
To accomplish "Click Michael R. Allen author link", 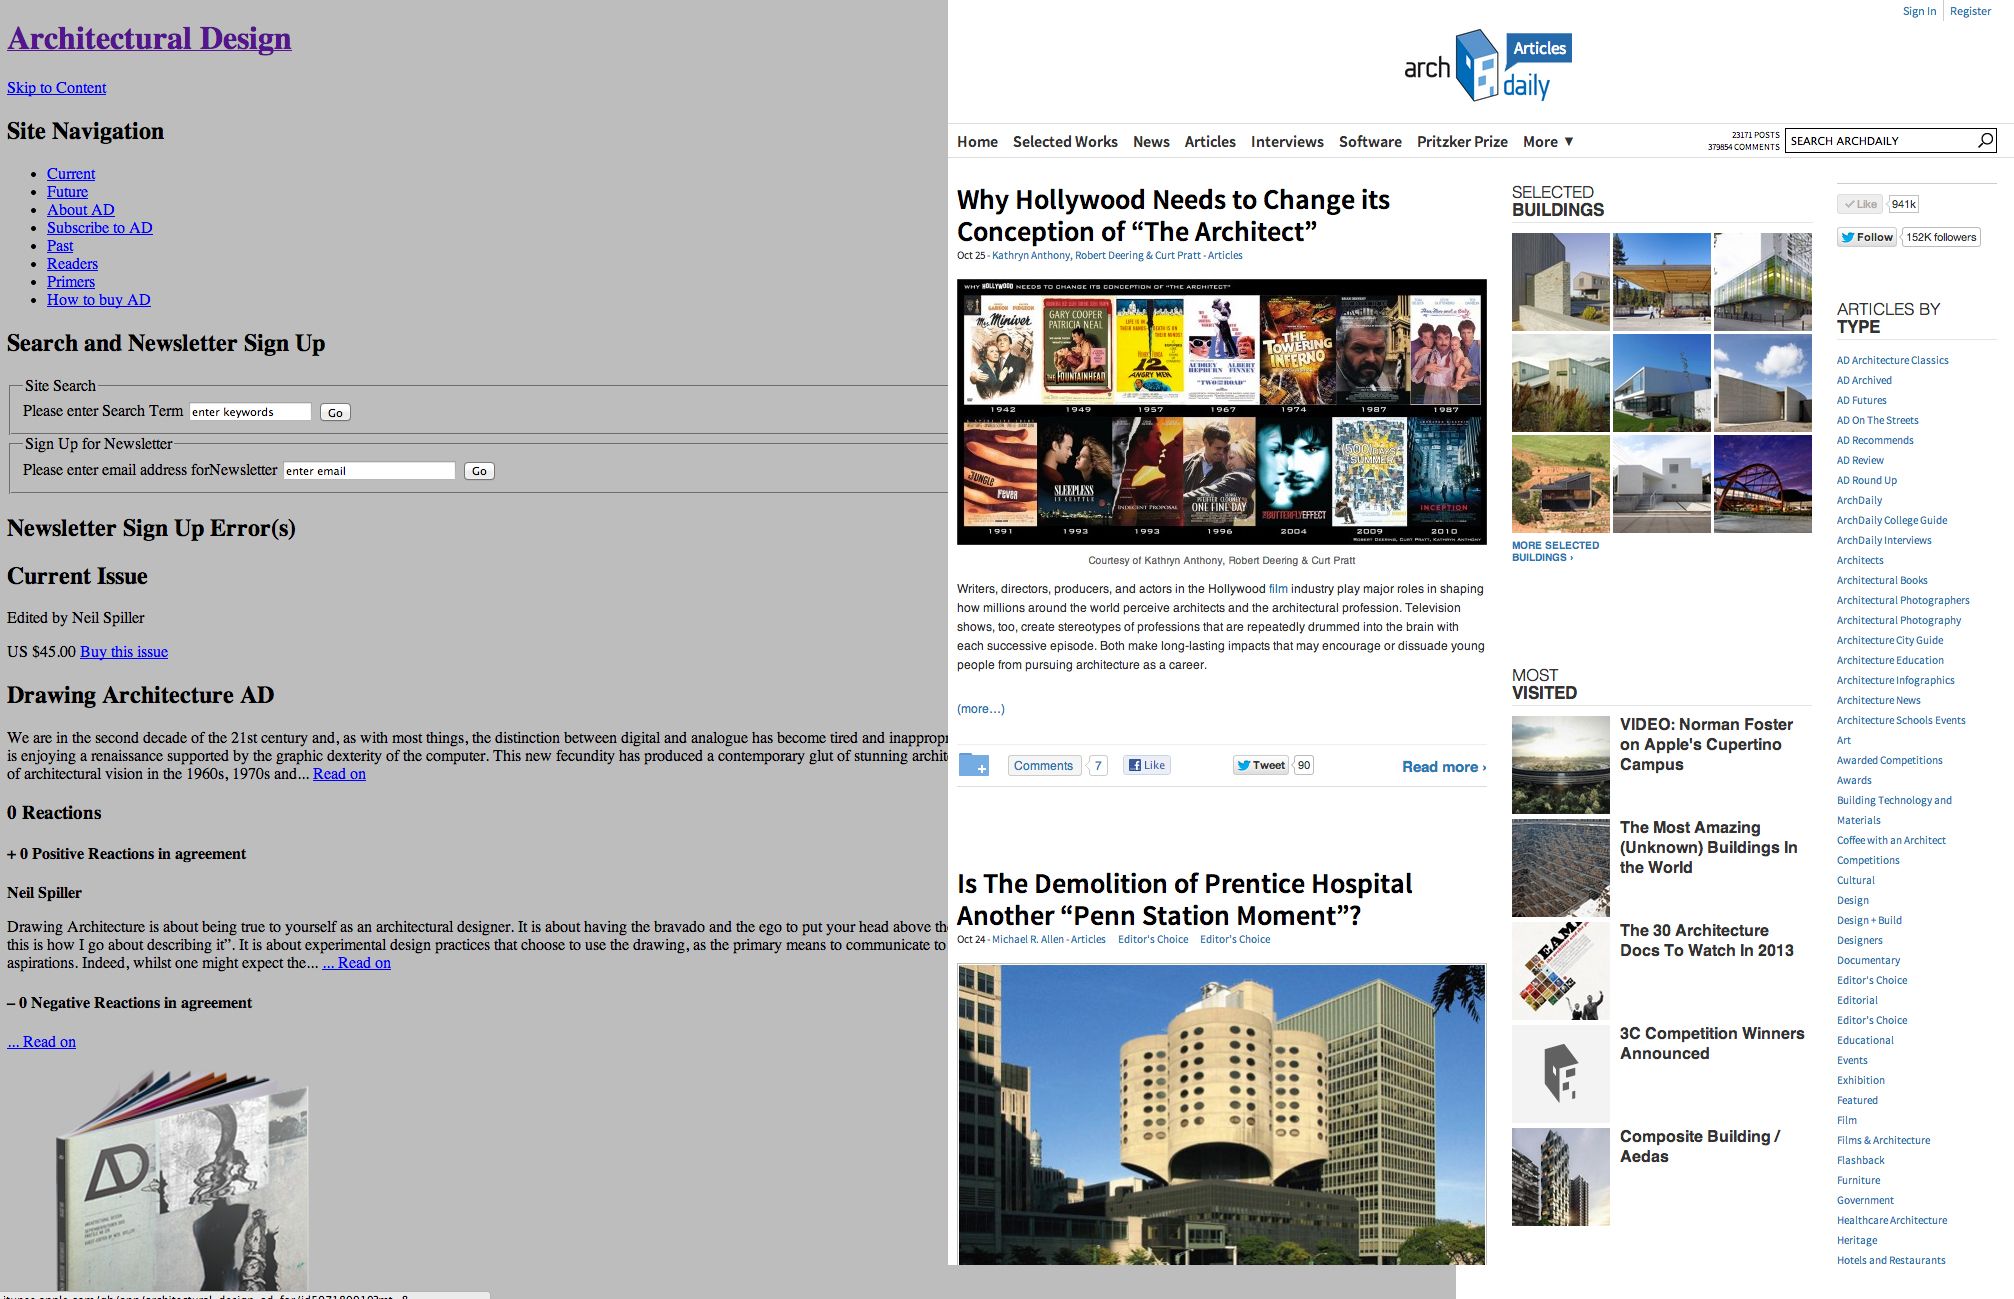I will [x=1028, y=939].
